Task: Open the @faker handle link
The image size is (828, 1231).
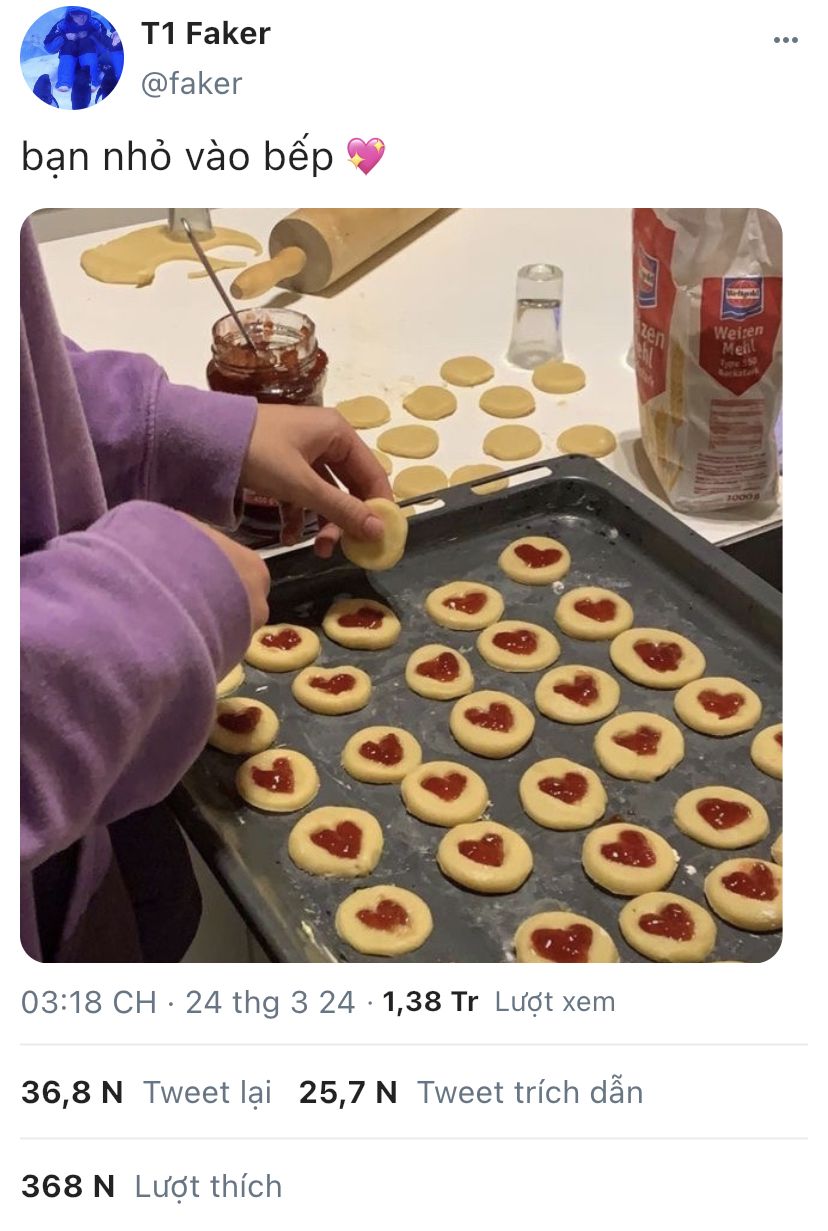Action: click(191, 83)
